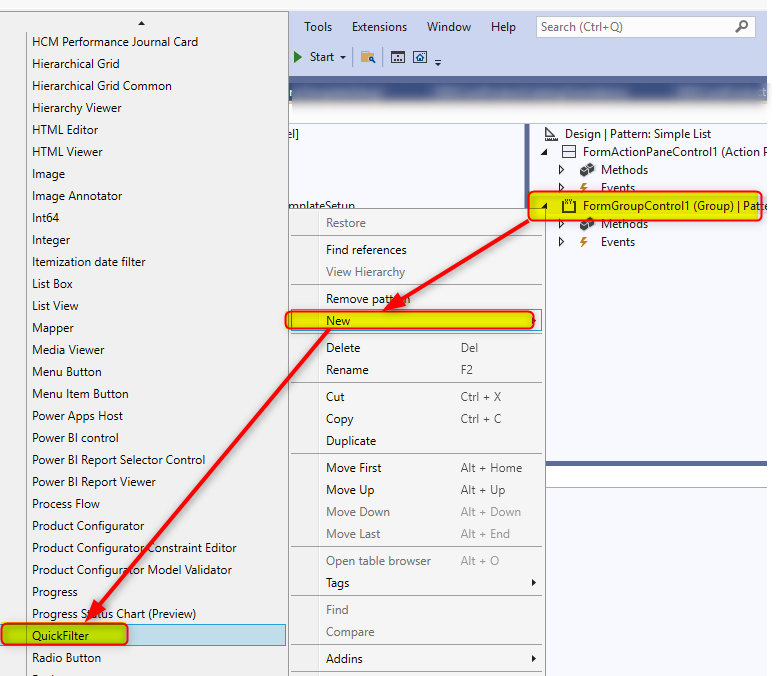Select HTML Editor in the control list
The image size is (777, 676).
click(65, 130)
